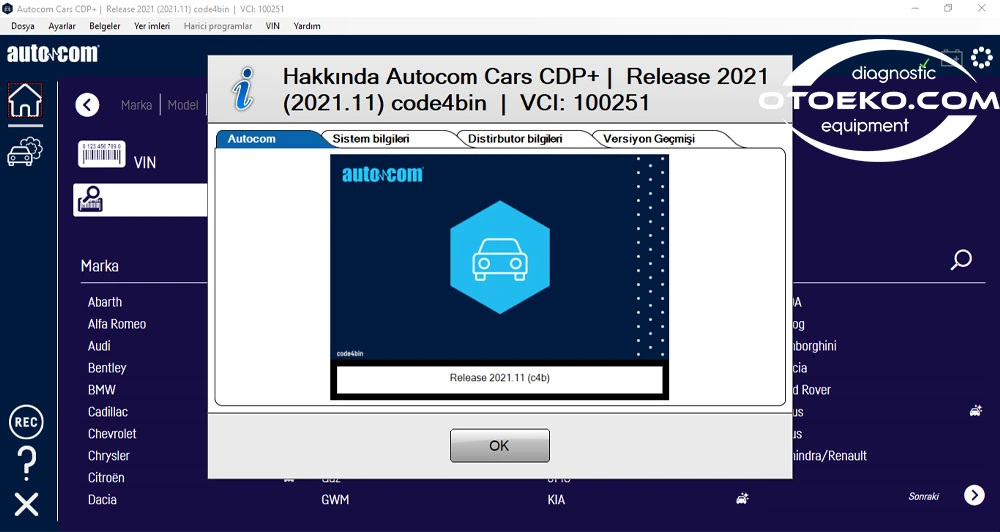Click the autocom logo top left

pos(52,54)
